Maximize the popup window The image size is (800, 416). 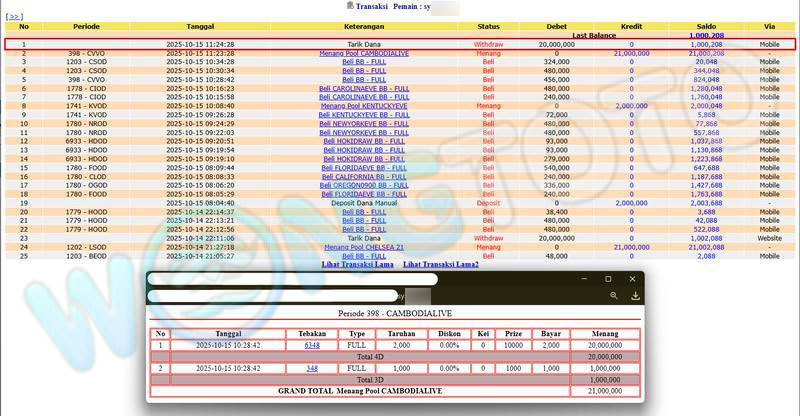click(608, 279)
